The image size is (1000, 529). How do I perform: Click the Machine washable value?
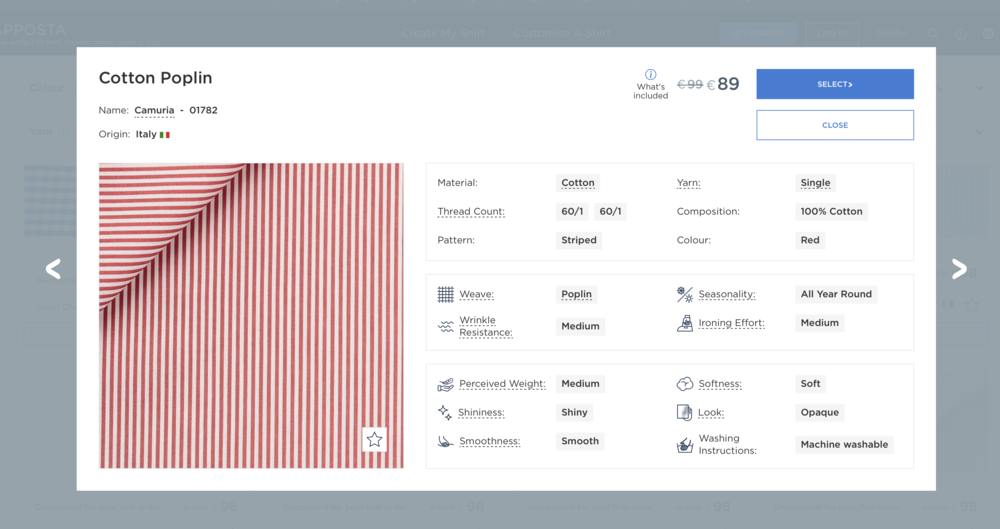point(844,444)
